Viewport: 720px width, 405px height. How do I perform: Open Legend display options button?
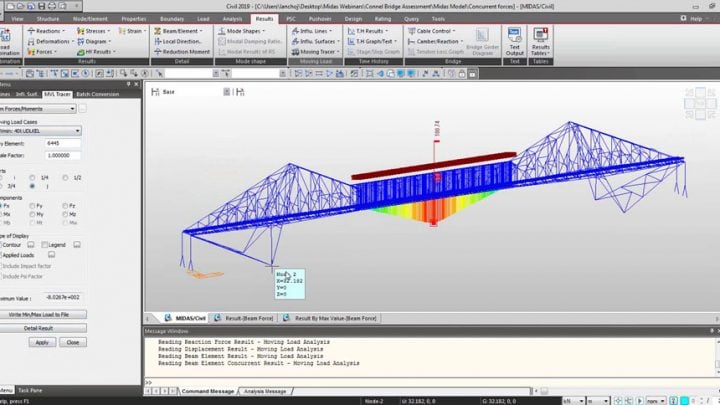[77, 245]
